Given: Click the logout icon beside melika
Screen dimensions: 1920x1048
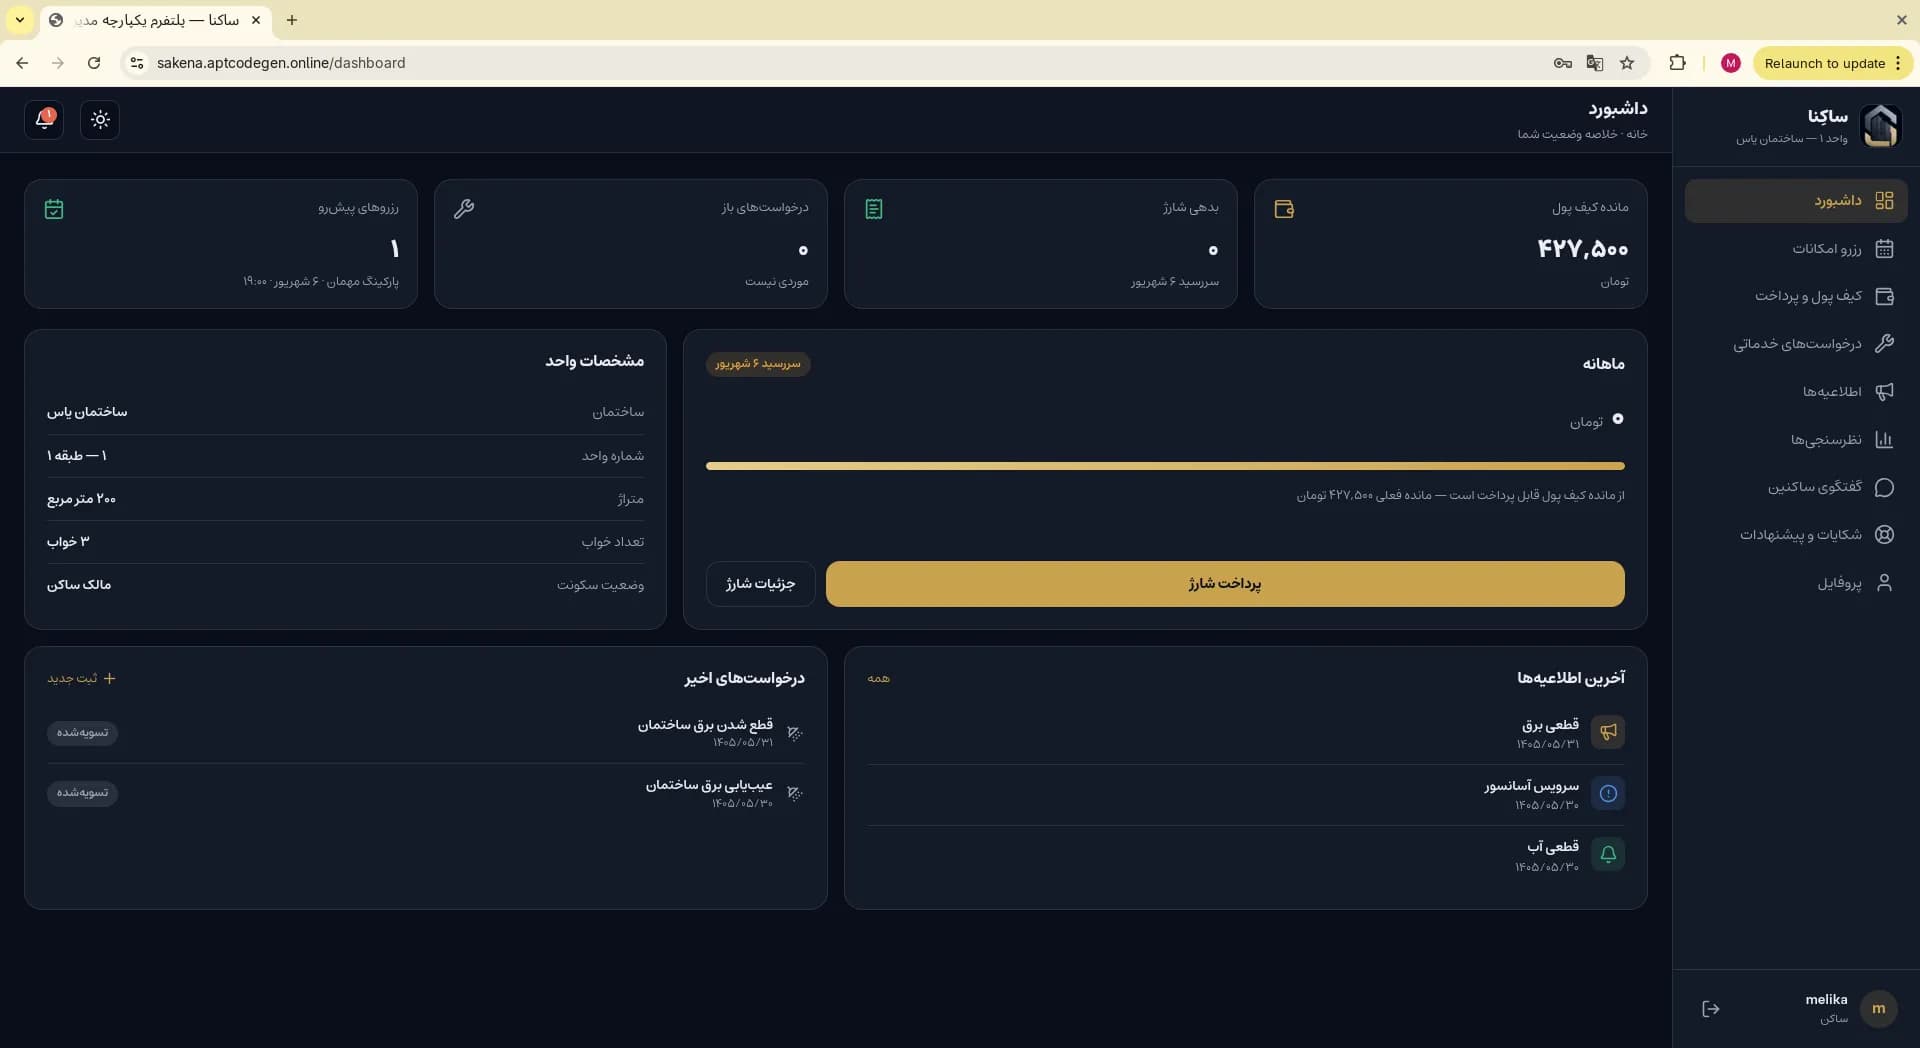Looking at the screenshot, I should [1711, 1009].
